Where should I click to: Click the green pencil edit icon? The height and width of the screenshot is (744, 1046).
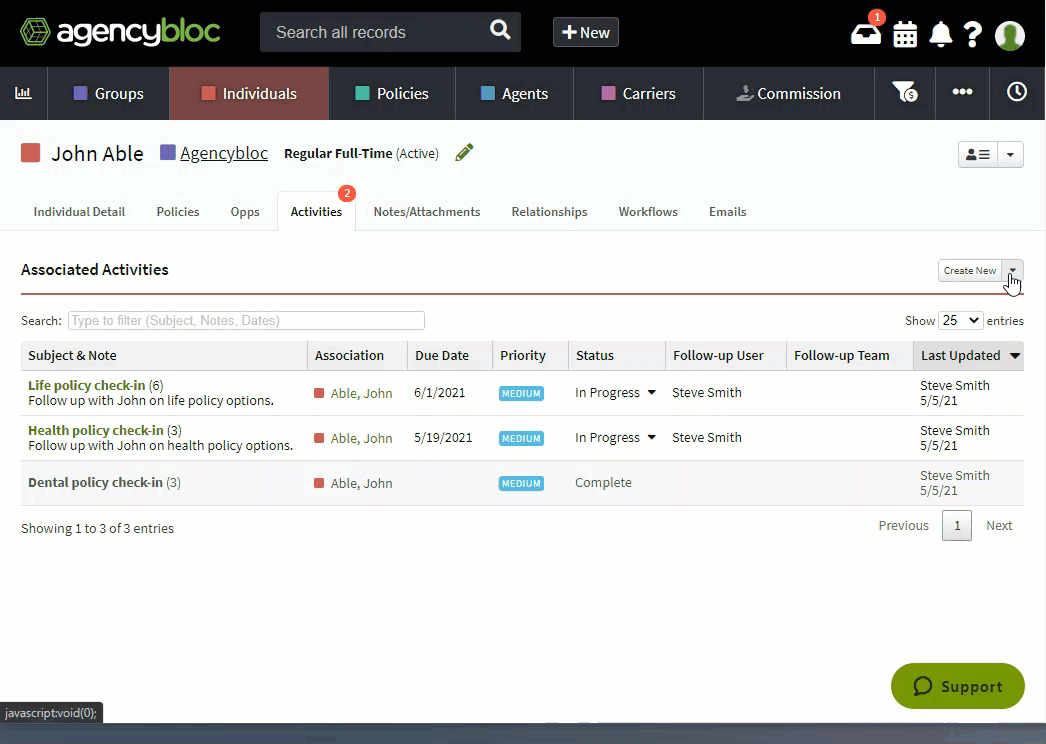tap(464, 153)
